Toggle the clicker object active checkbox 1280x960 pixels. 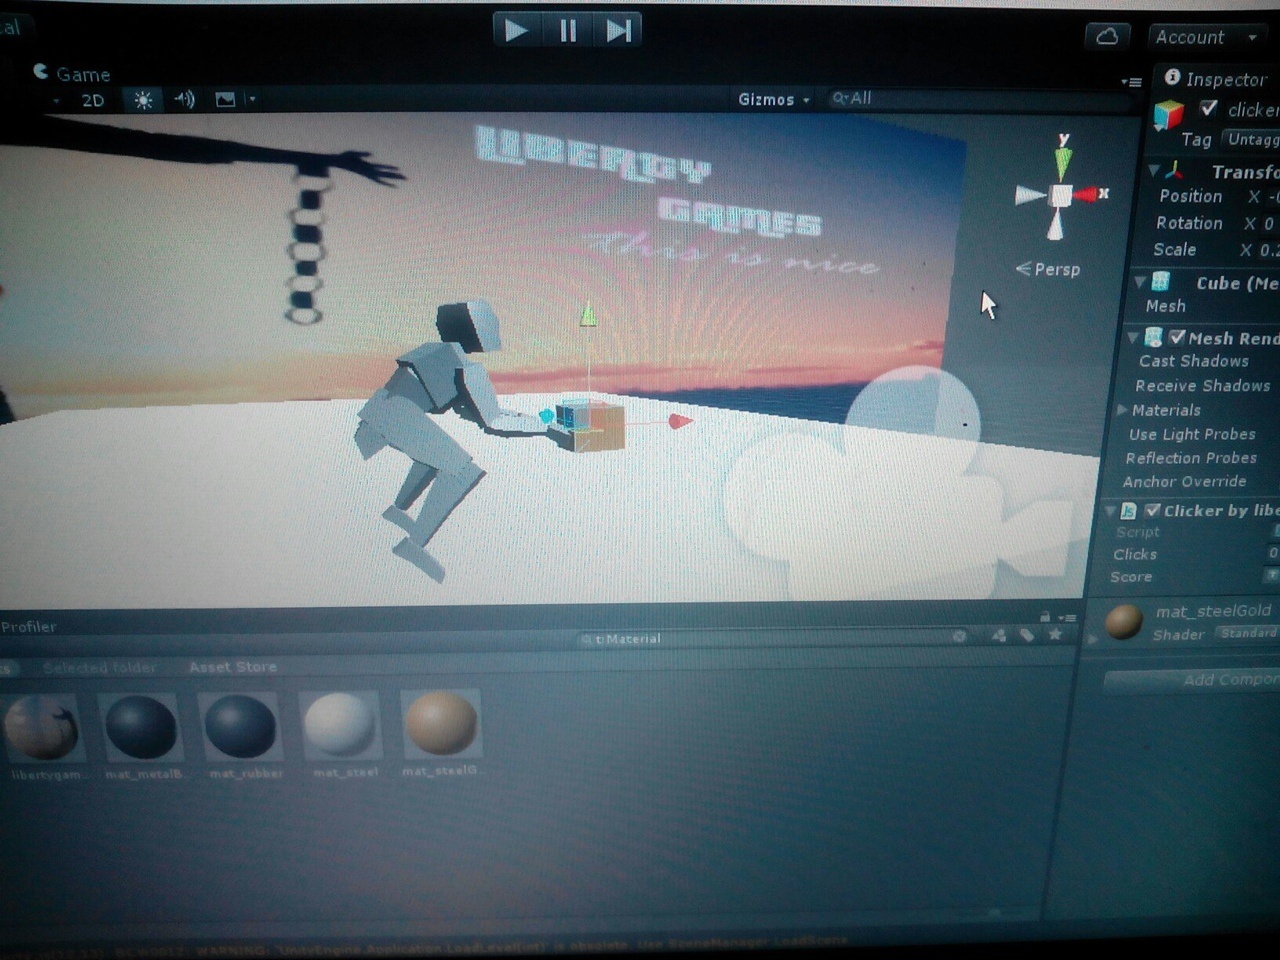(x=1209, y=108)
